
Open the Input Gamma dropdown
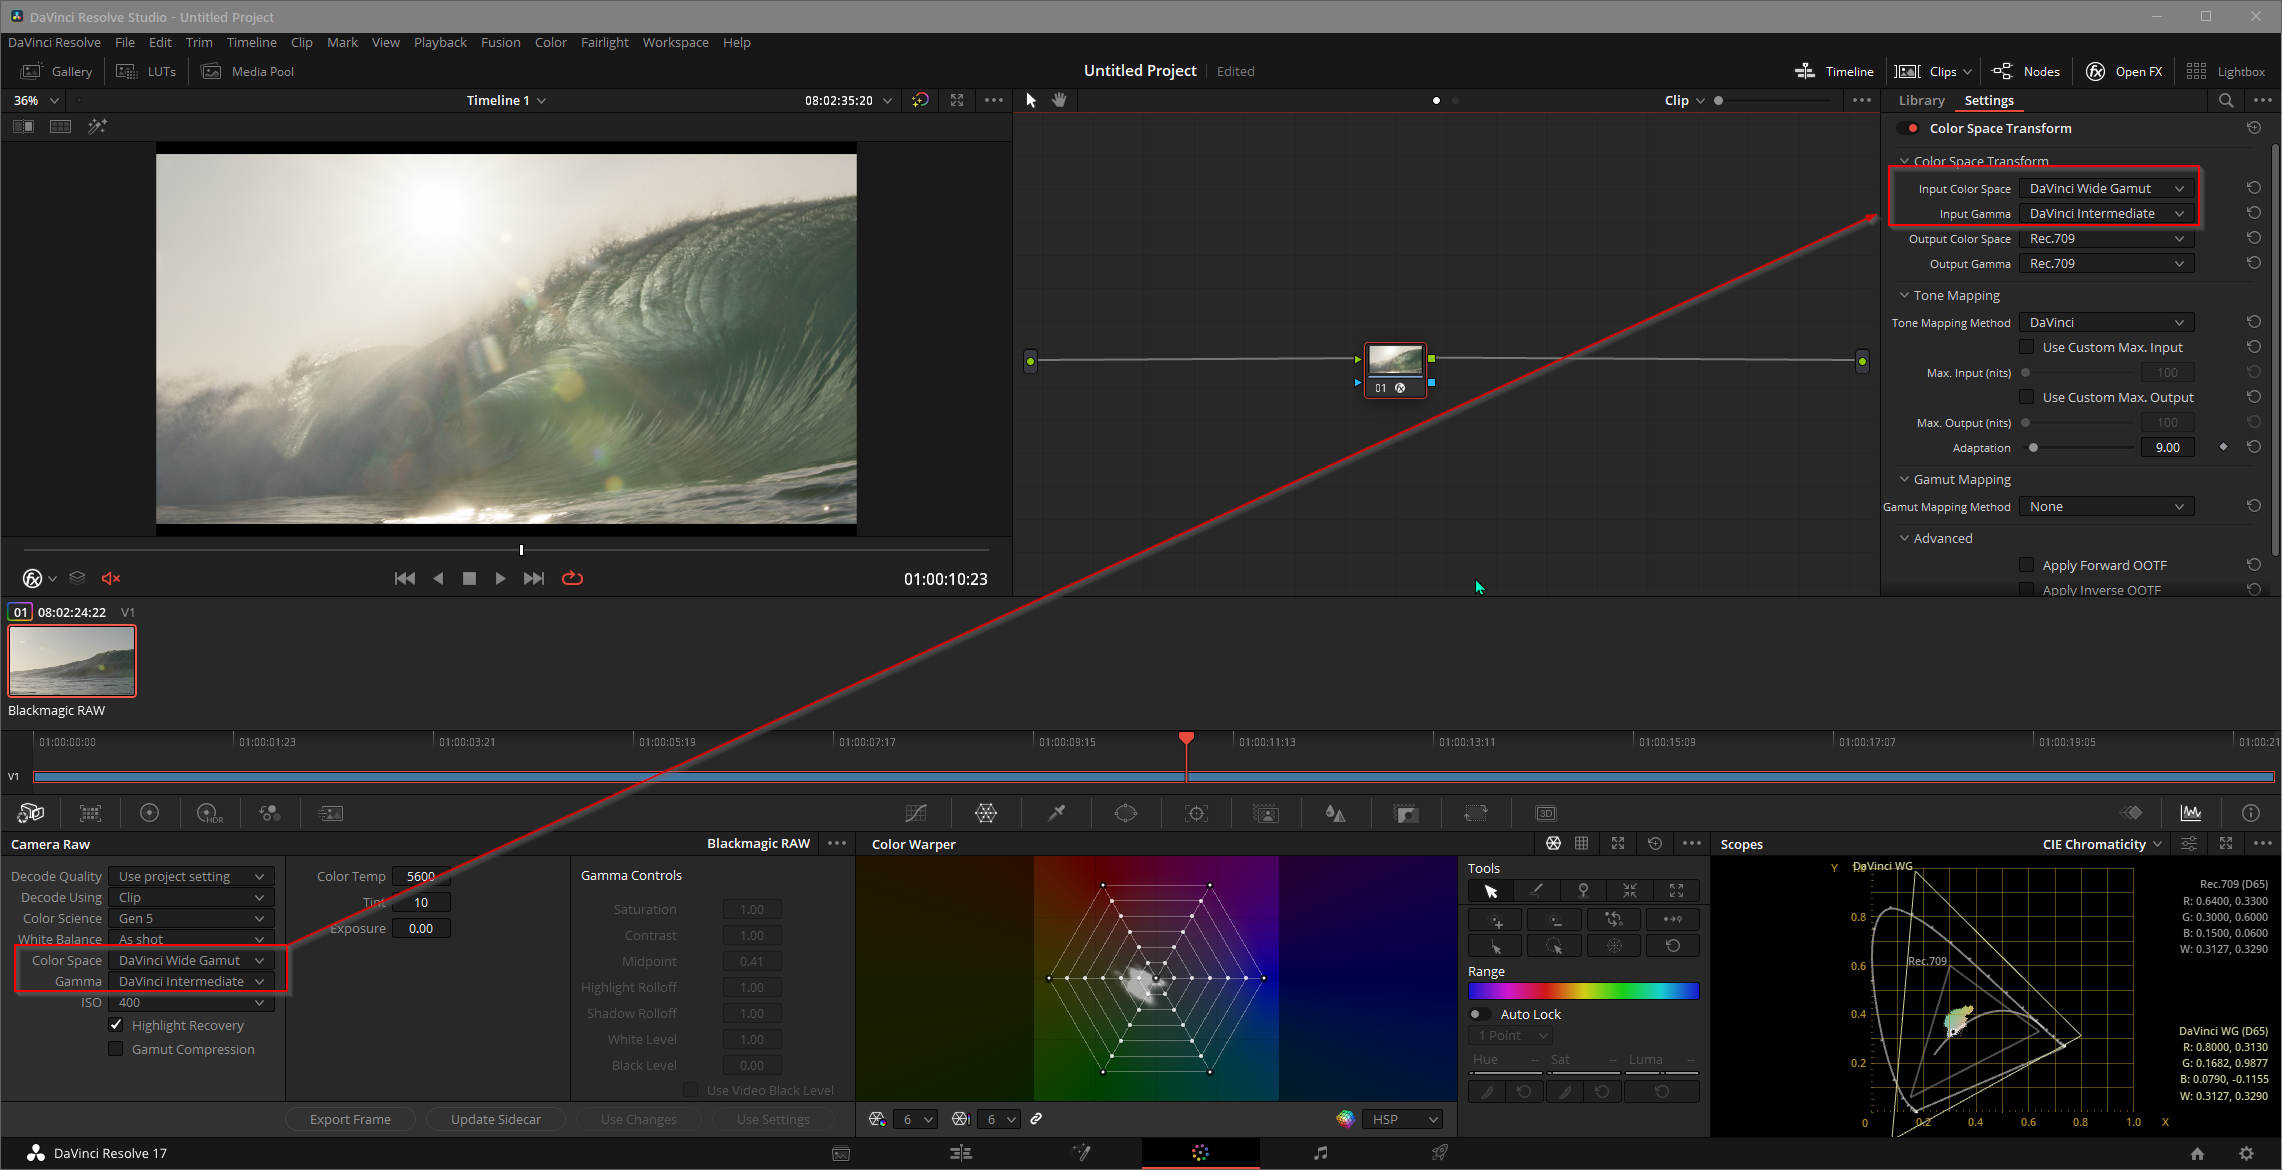[2106, 213]
